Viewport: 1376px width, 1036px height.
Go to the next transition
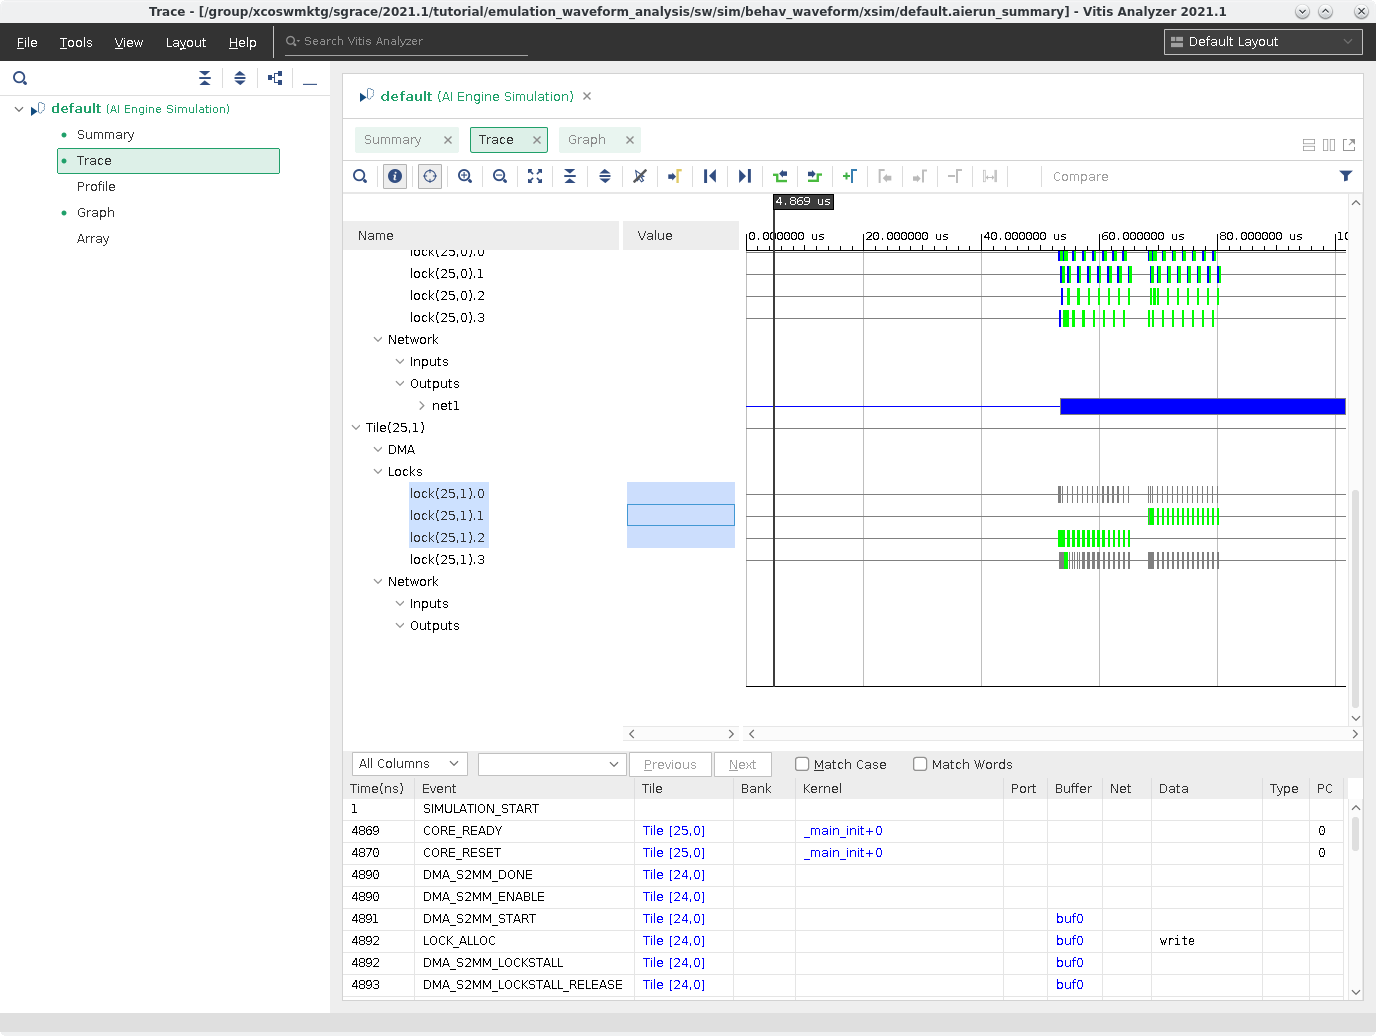[x=815, y=176]
